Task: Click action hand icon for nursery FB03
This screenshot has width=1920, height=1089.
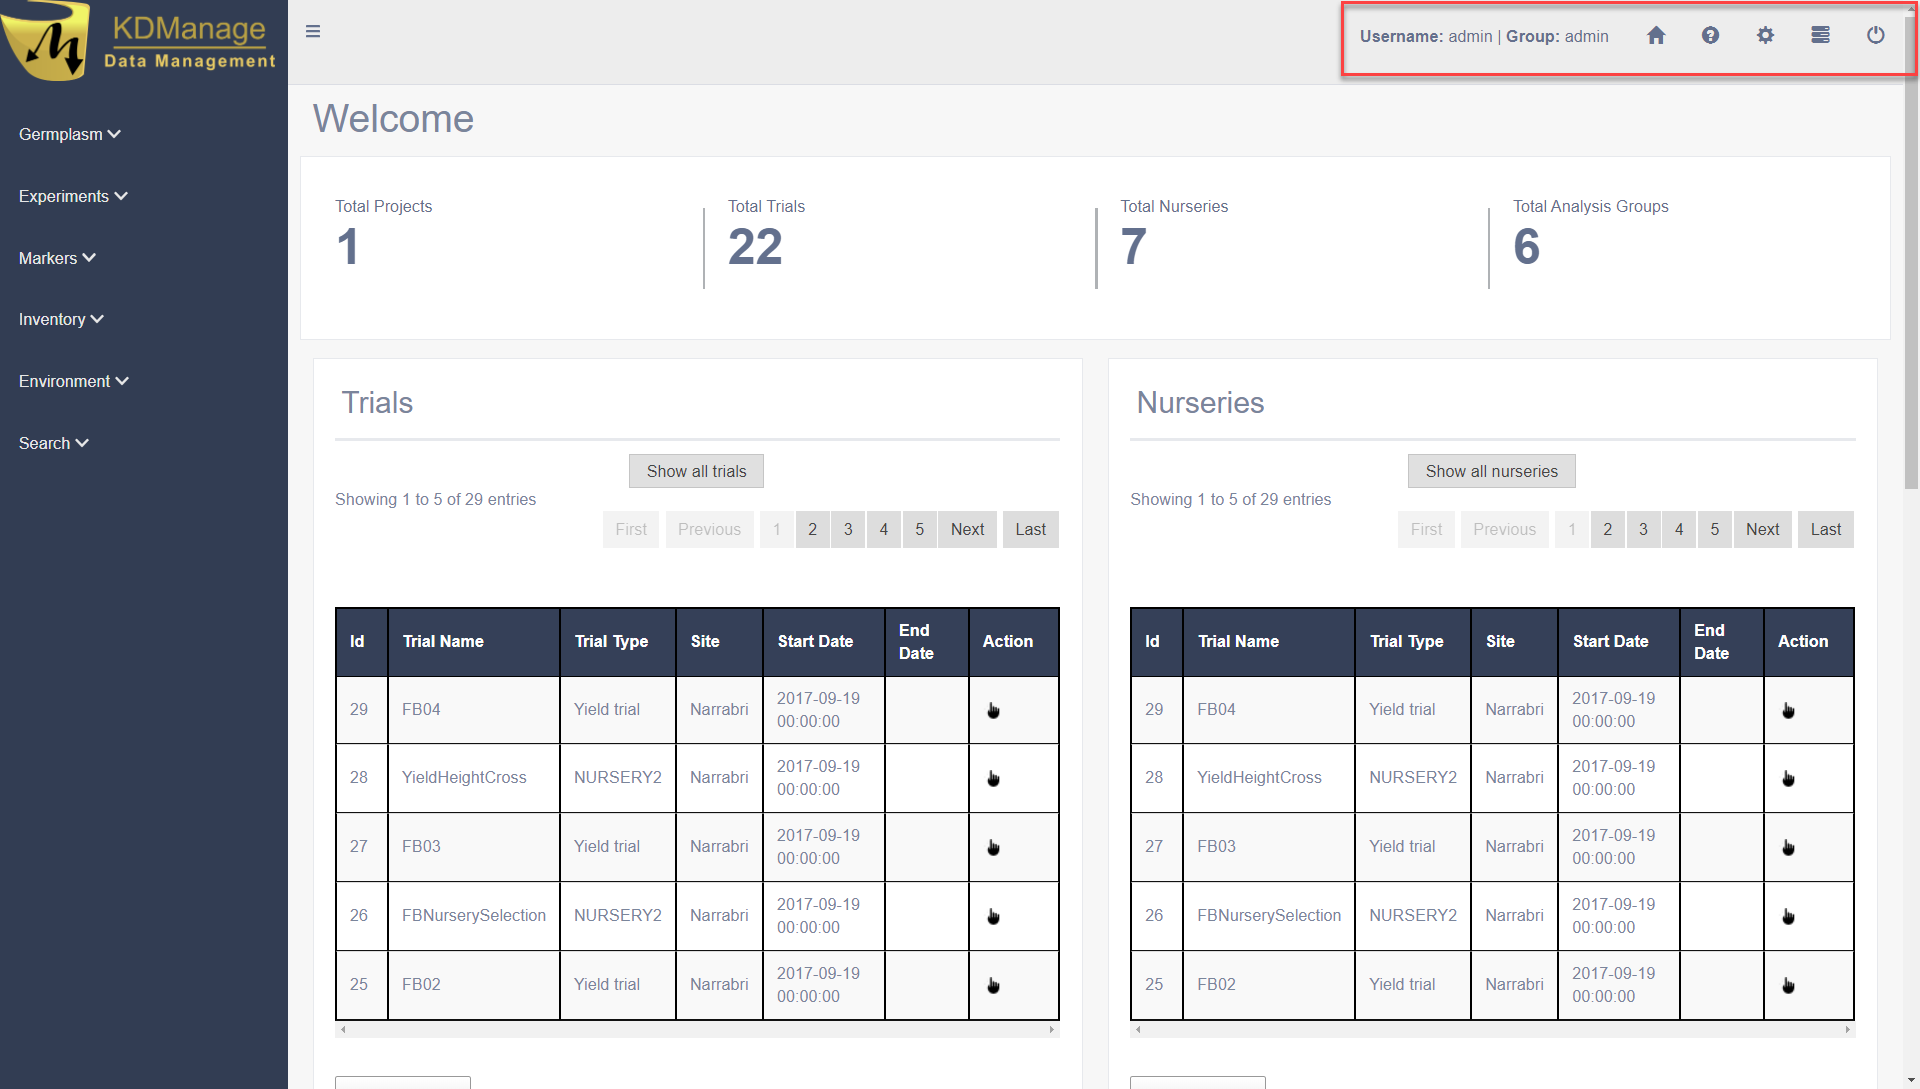Action: point(1788,847)
